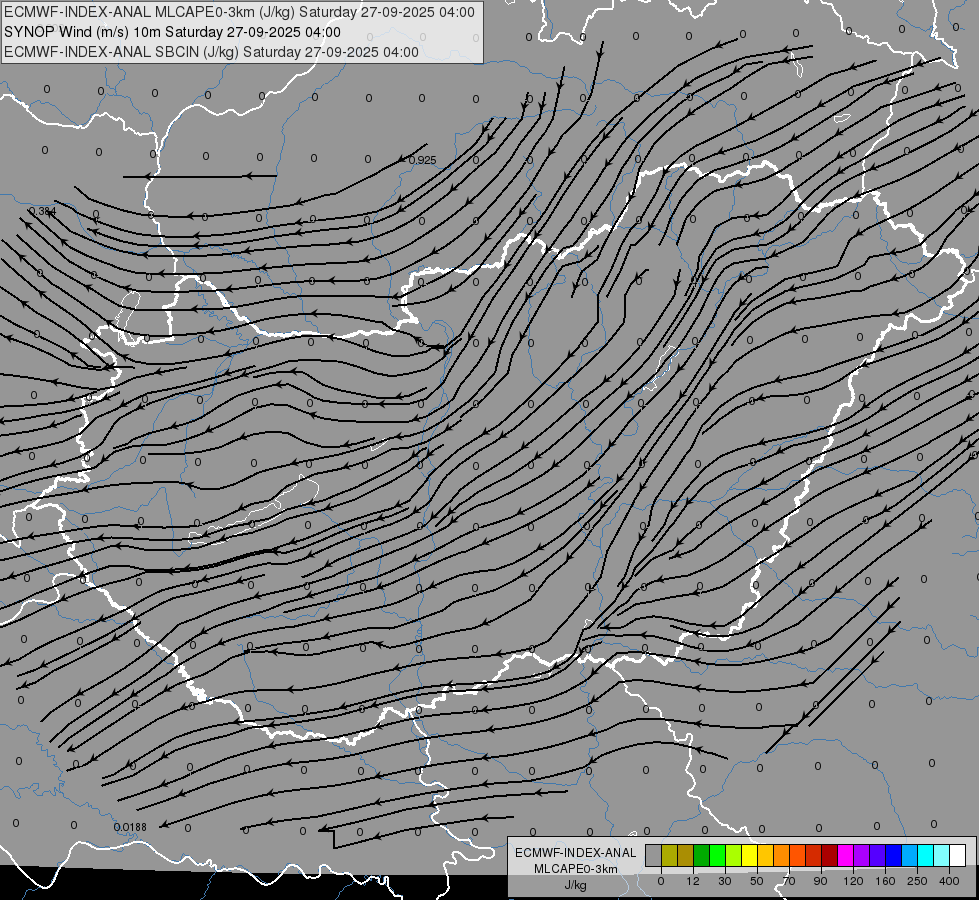Image resolution: width=979 pixels, height=900 pixels.
Task: Click the 0.384 grid value on the map
Action: [42, 212]
